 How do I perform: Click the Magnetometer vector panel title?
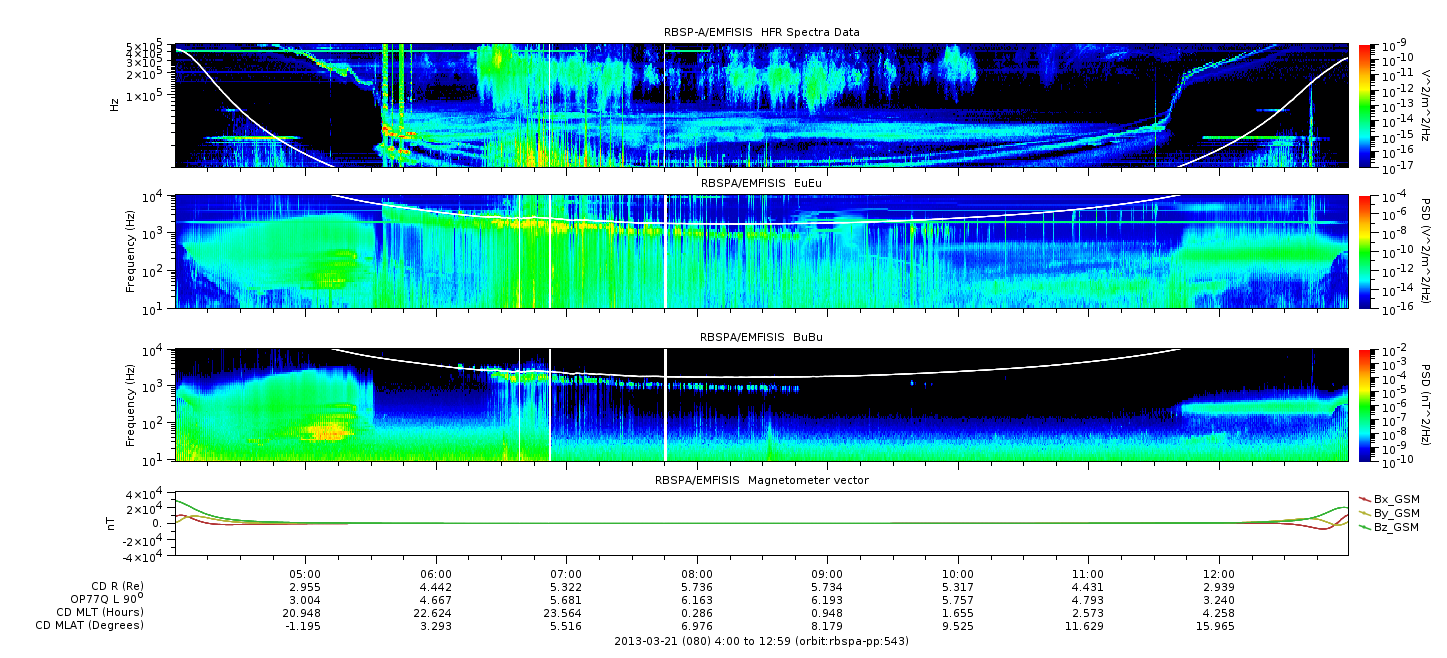coord(761,480)
